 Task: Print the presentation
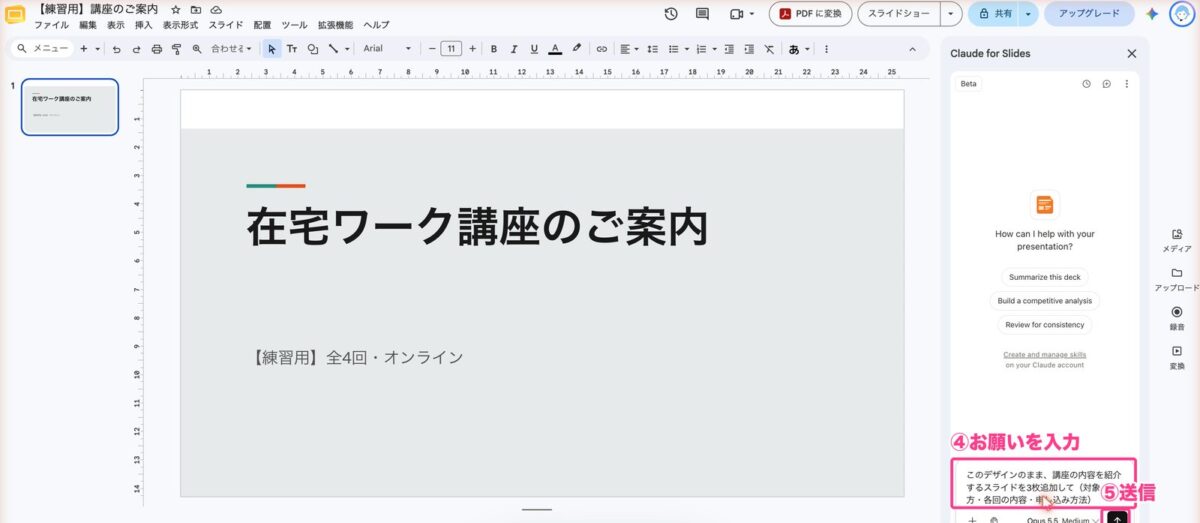tap(156, 48)
